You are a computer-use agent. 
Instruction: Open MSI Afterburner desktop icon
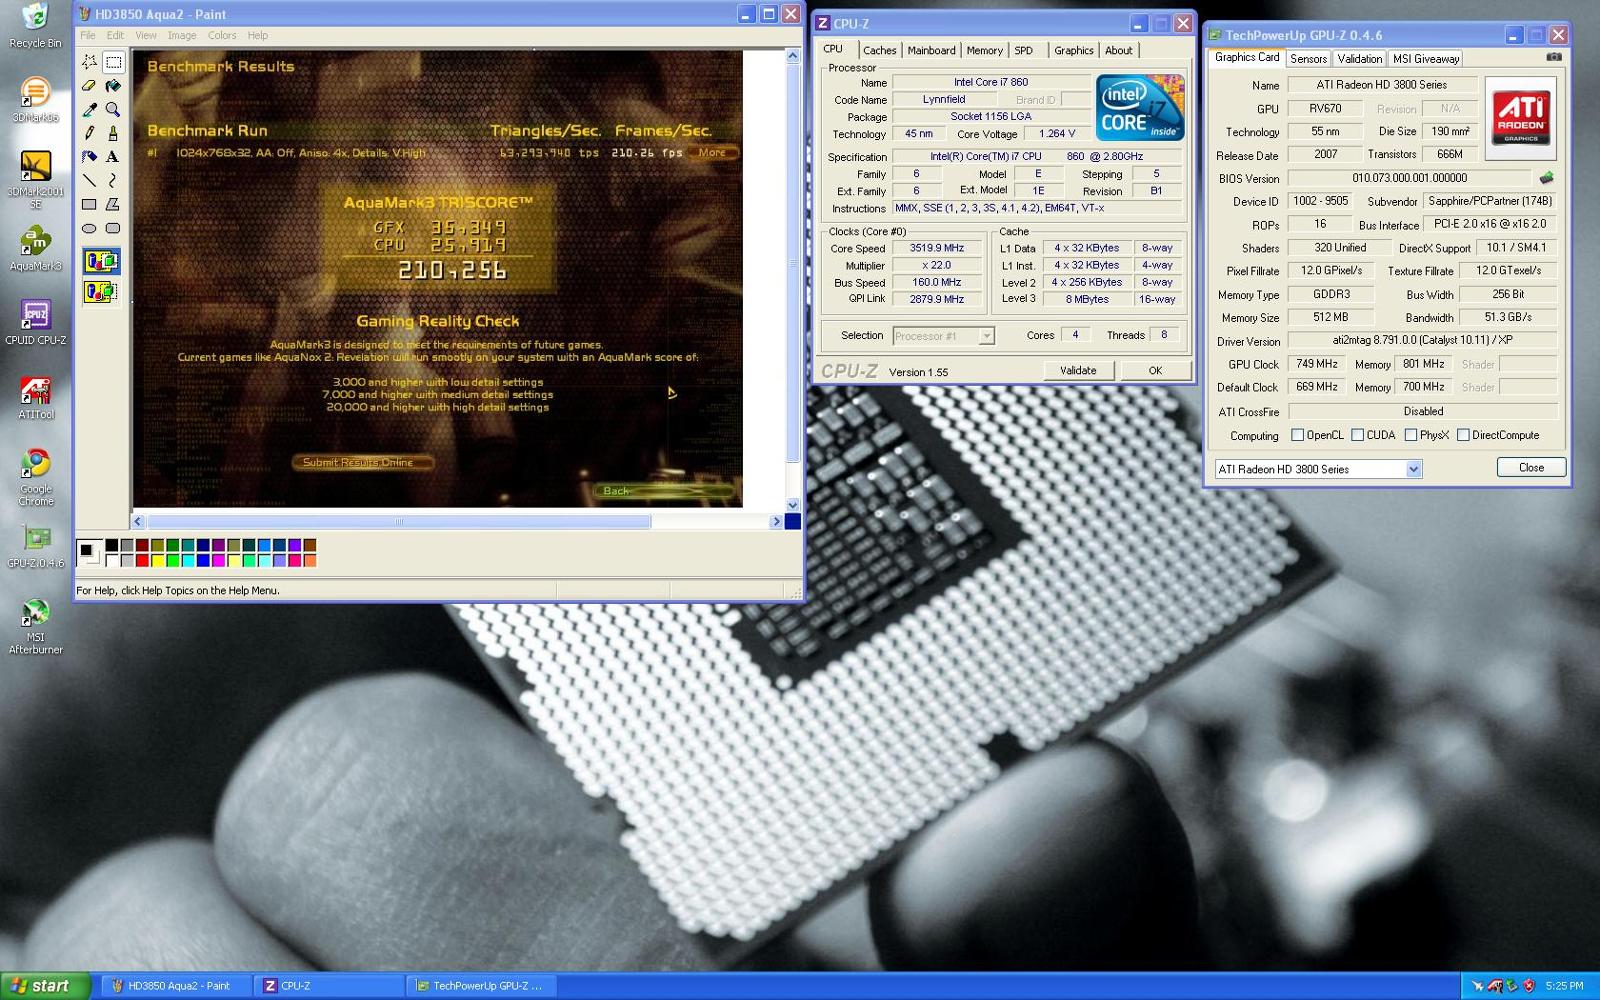35,627
